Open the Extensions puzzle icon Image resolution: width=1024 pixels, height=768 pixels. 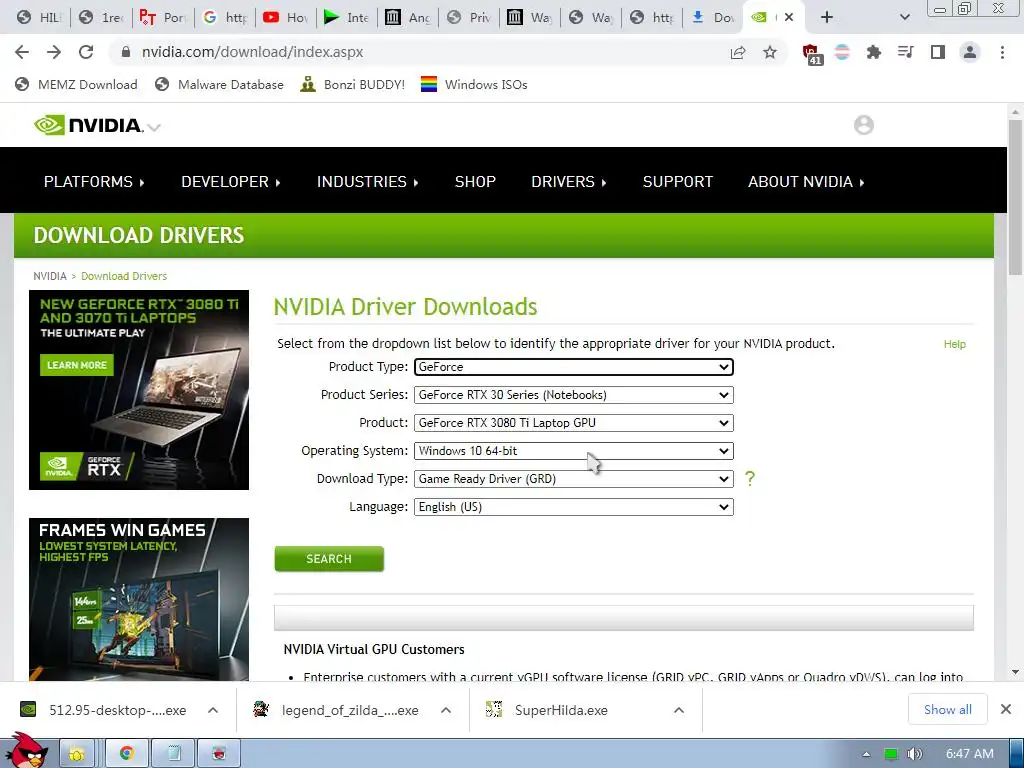click(873, 52)
